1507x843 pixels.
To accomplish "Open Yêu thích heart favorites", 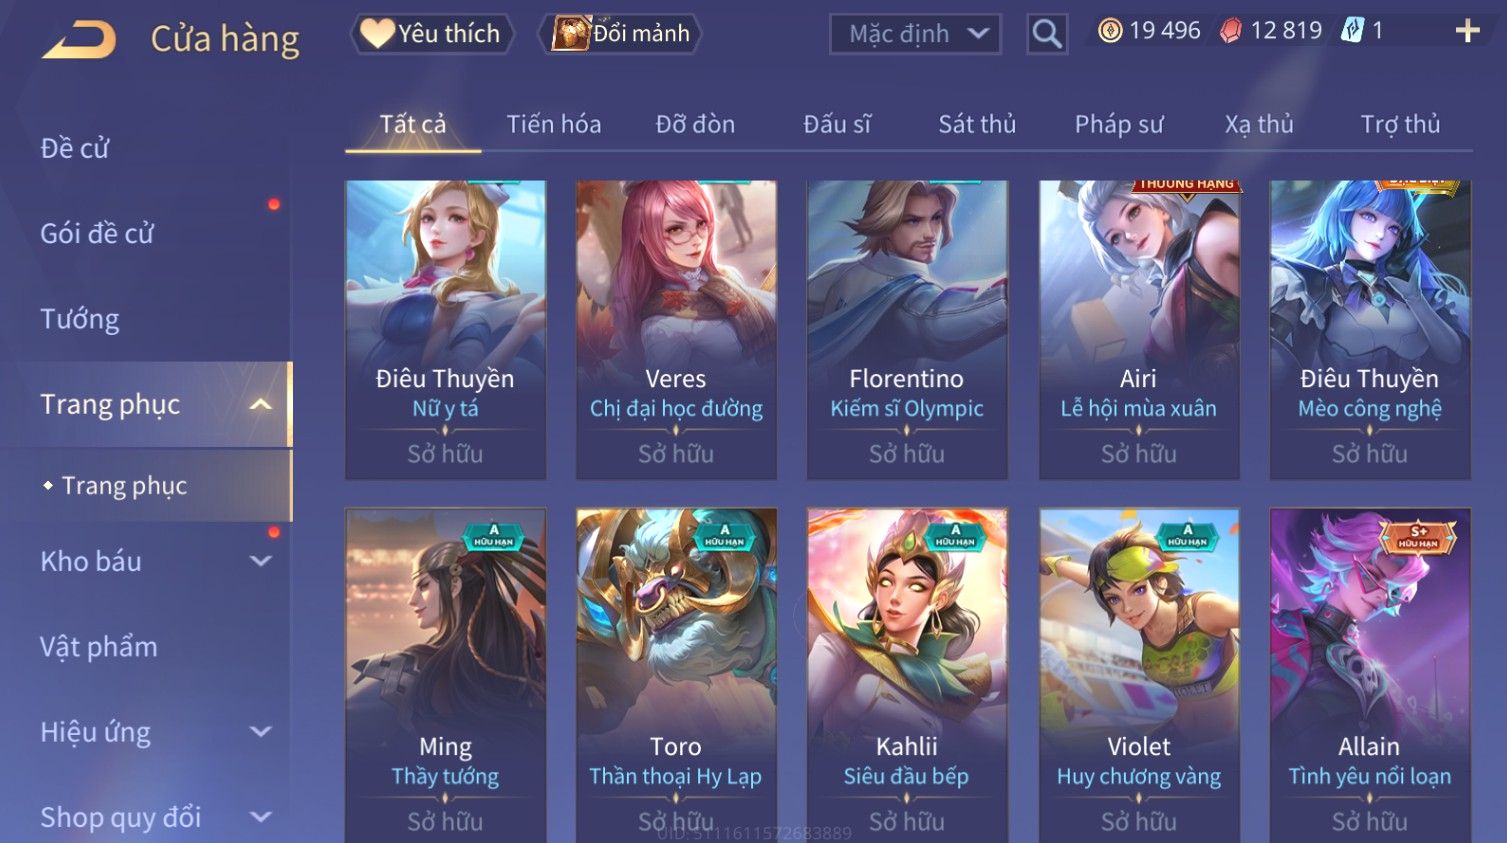I will (432, 34).
